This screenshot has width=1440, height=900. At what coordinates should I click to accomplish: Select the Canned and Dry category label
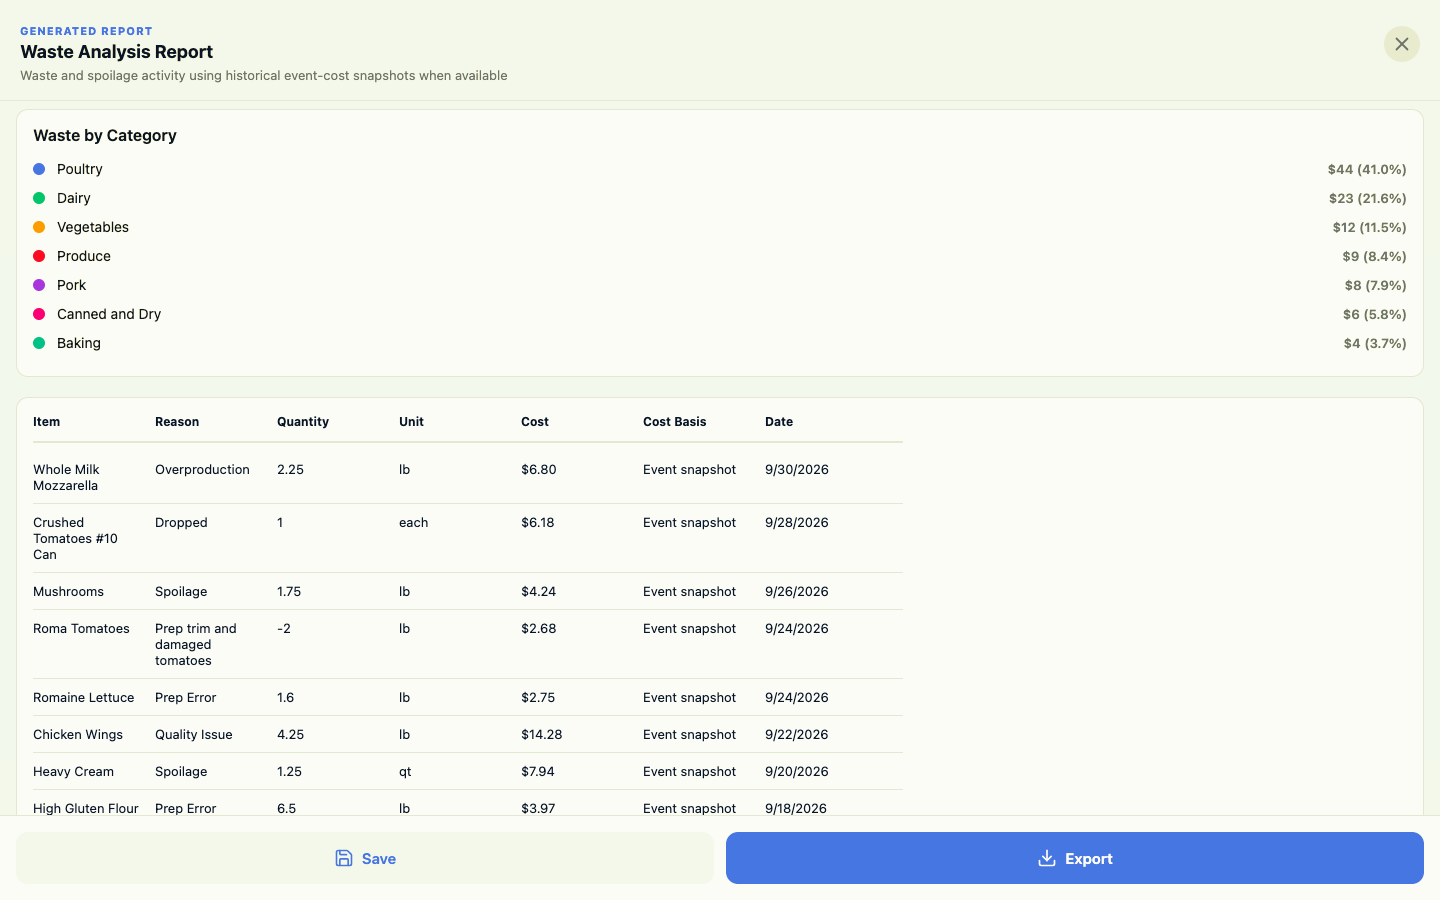click(109, 314)
